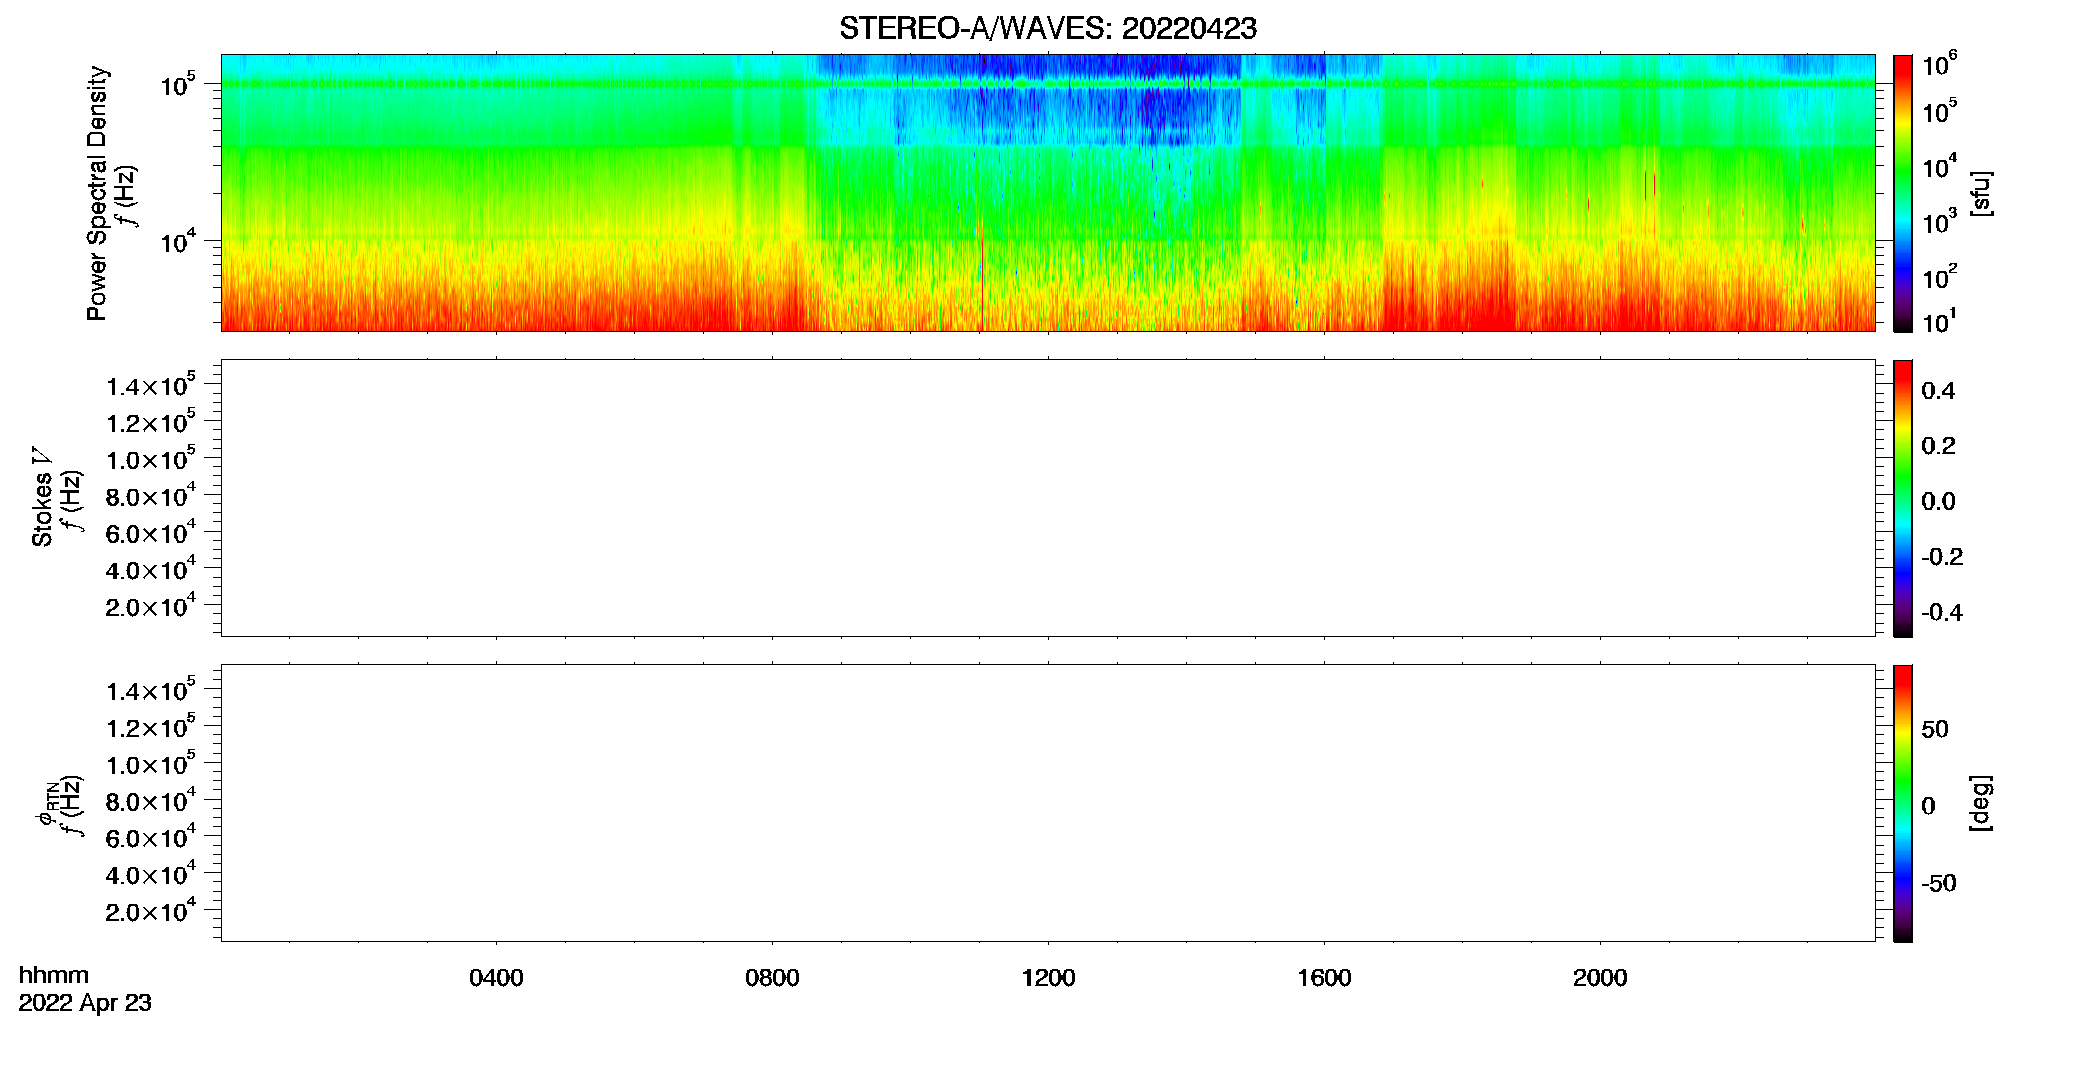This screenshot has height=1080, width=2096.
Task: Click the 1.4×10⁵ tick in the Stokes V panel
Action: tap(150, 385)
